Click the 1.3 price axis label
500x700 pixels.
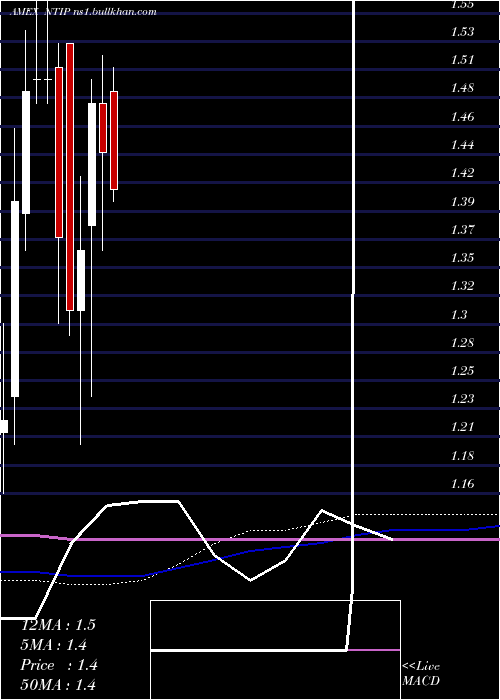click(x=459, y=315)
